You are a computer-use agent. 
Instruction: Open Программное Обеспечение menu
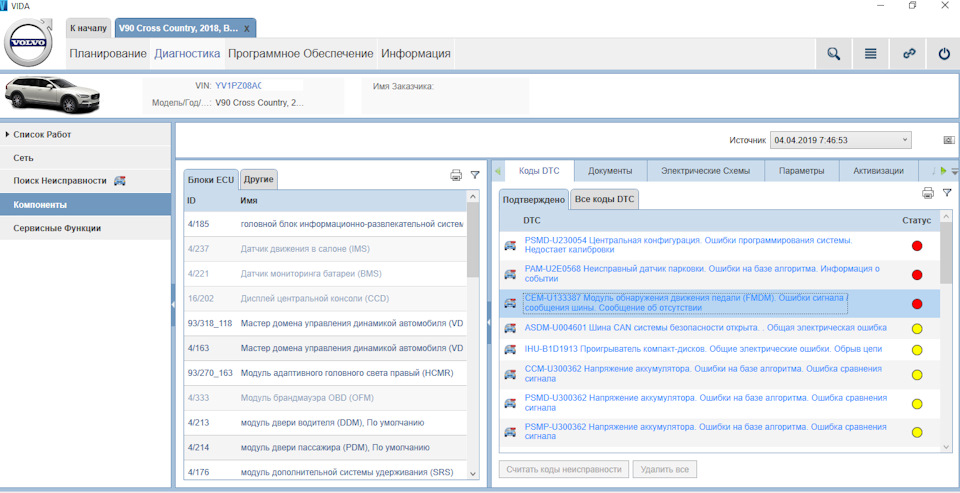tap(301, 53)
